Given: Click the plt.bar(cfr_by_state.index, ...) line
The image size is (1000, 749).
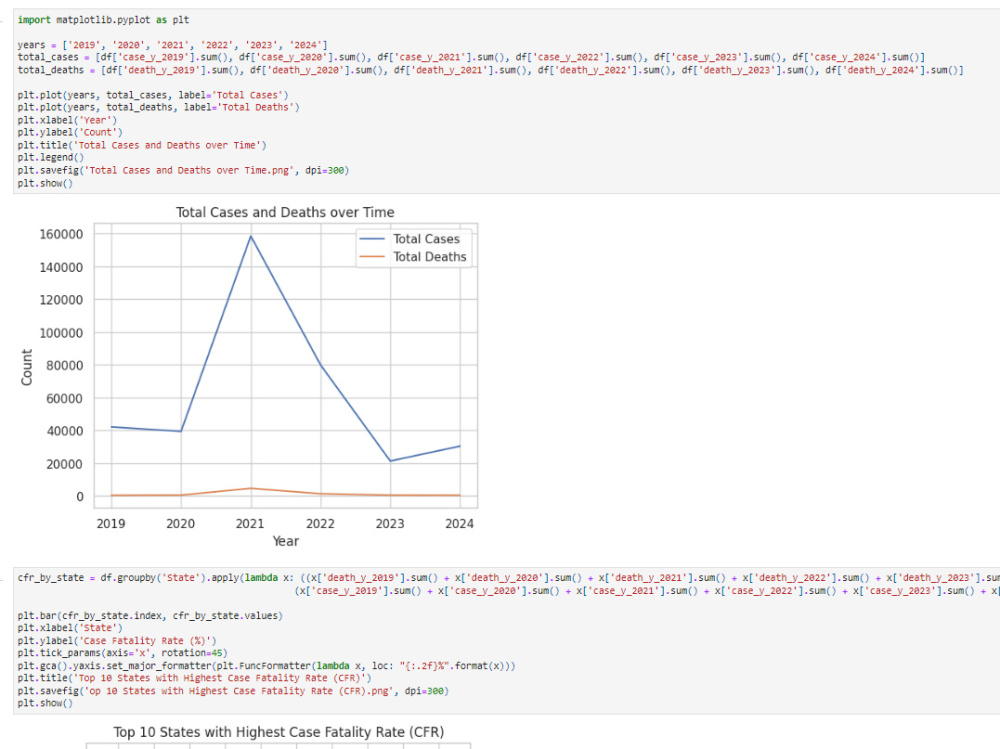Looking at the screenshot, I should pos(150,616).
